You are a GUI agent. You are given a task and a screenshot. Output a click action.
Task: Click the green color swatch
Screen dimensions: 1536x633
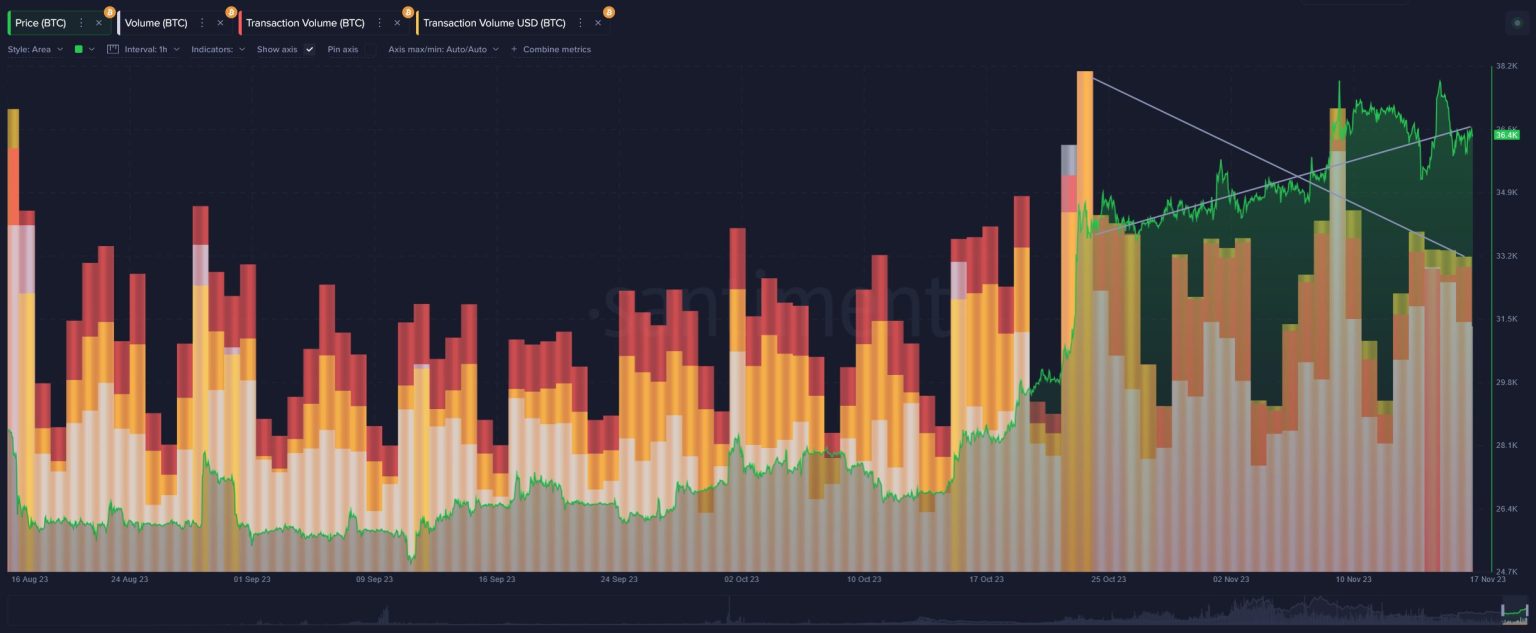(79, 49)
